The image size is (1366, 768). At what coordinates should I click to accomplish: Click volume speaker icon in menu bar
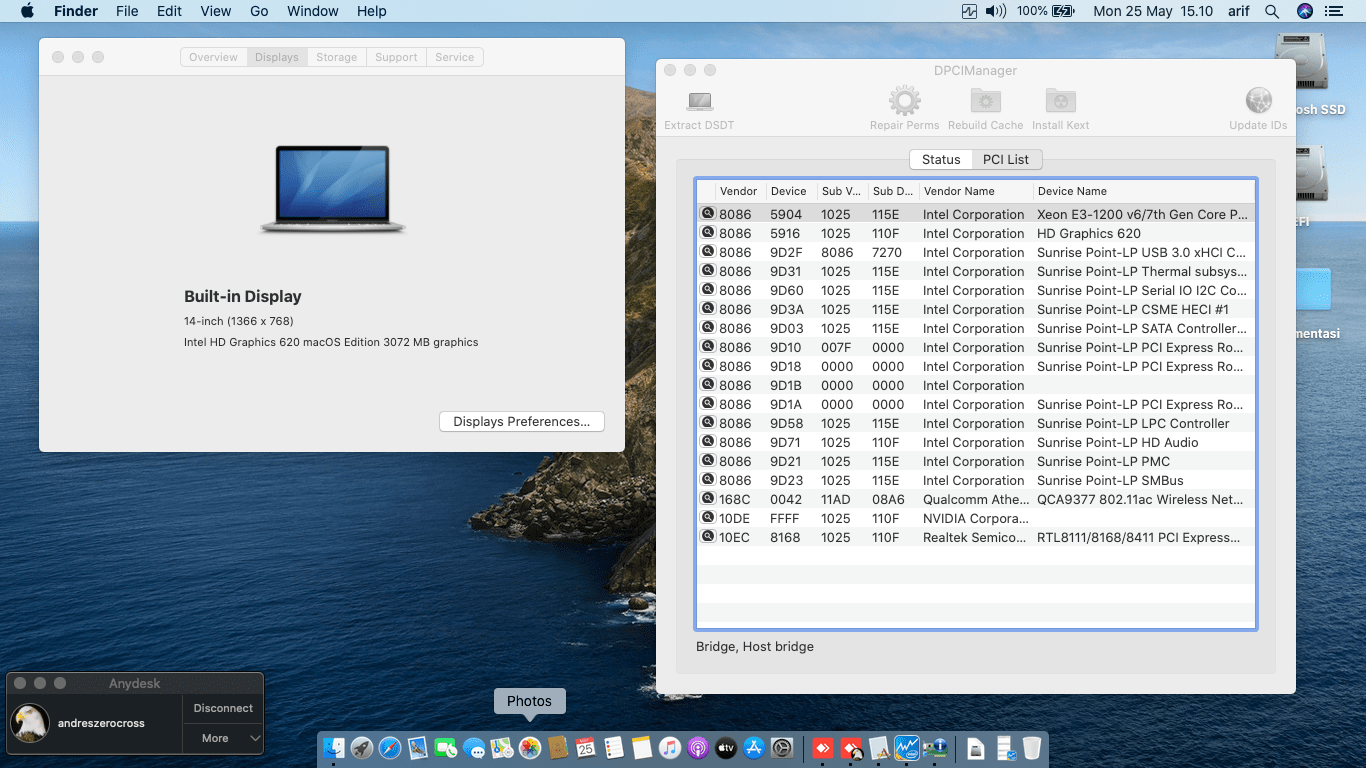tap(995, 11)
